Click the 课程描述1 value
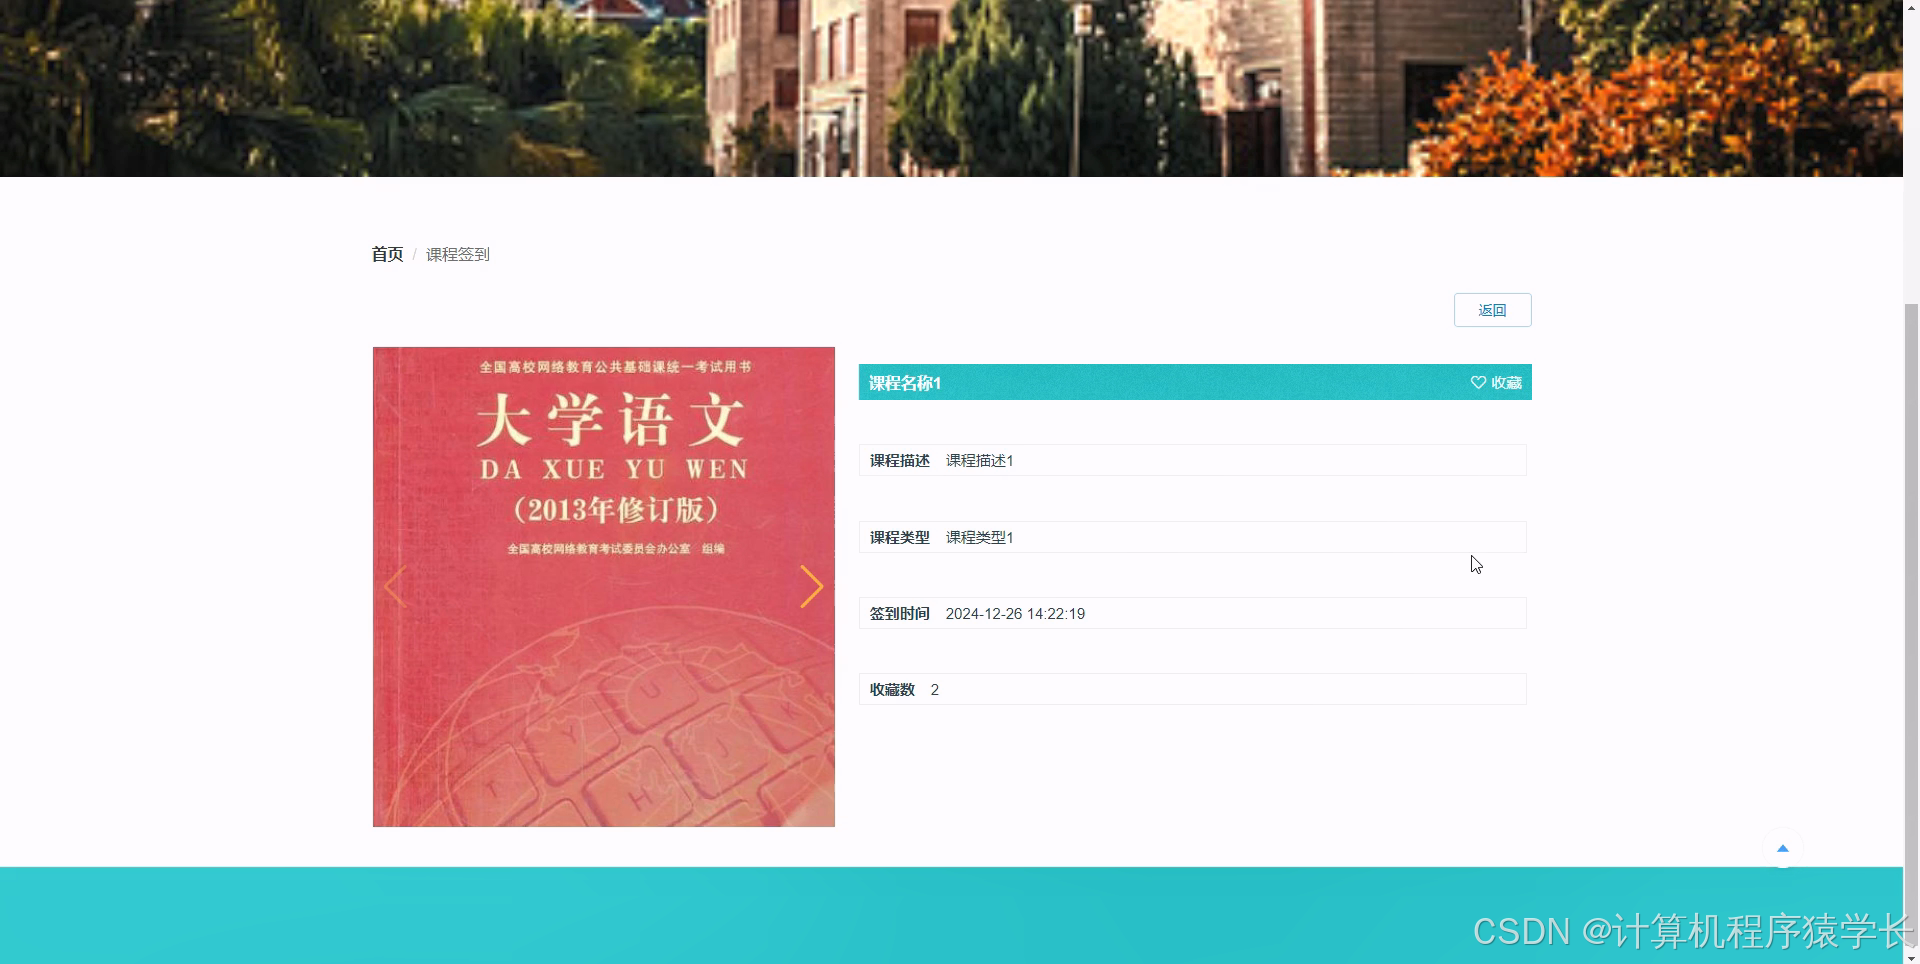1920x964 pixels. (x=980, y=461)
